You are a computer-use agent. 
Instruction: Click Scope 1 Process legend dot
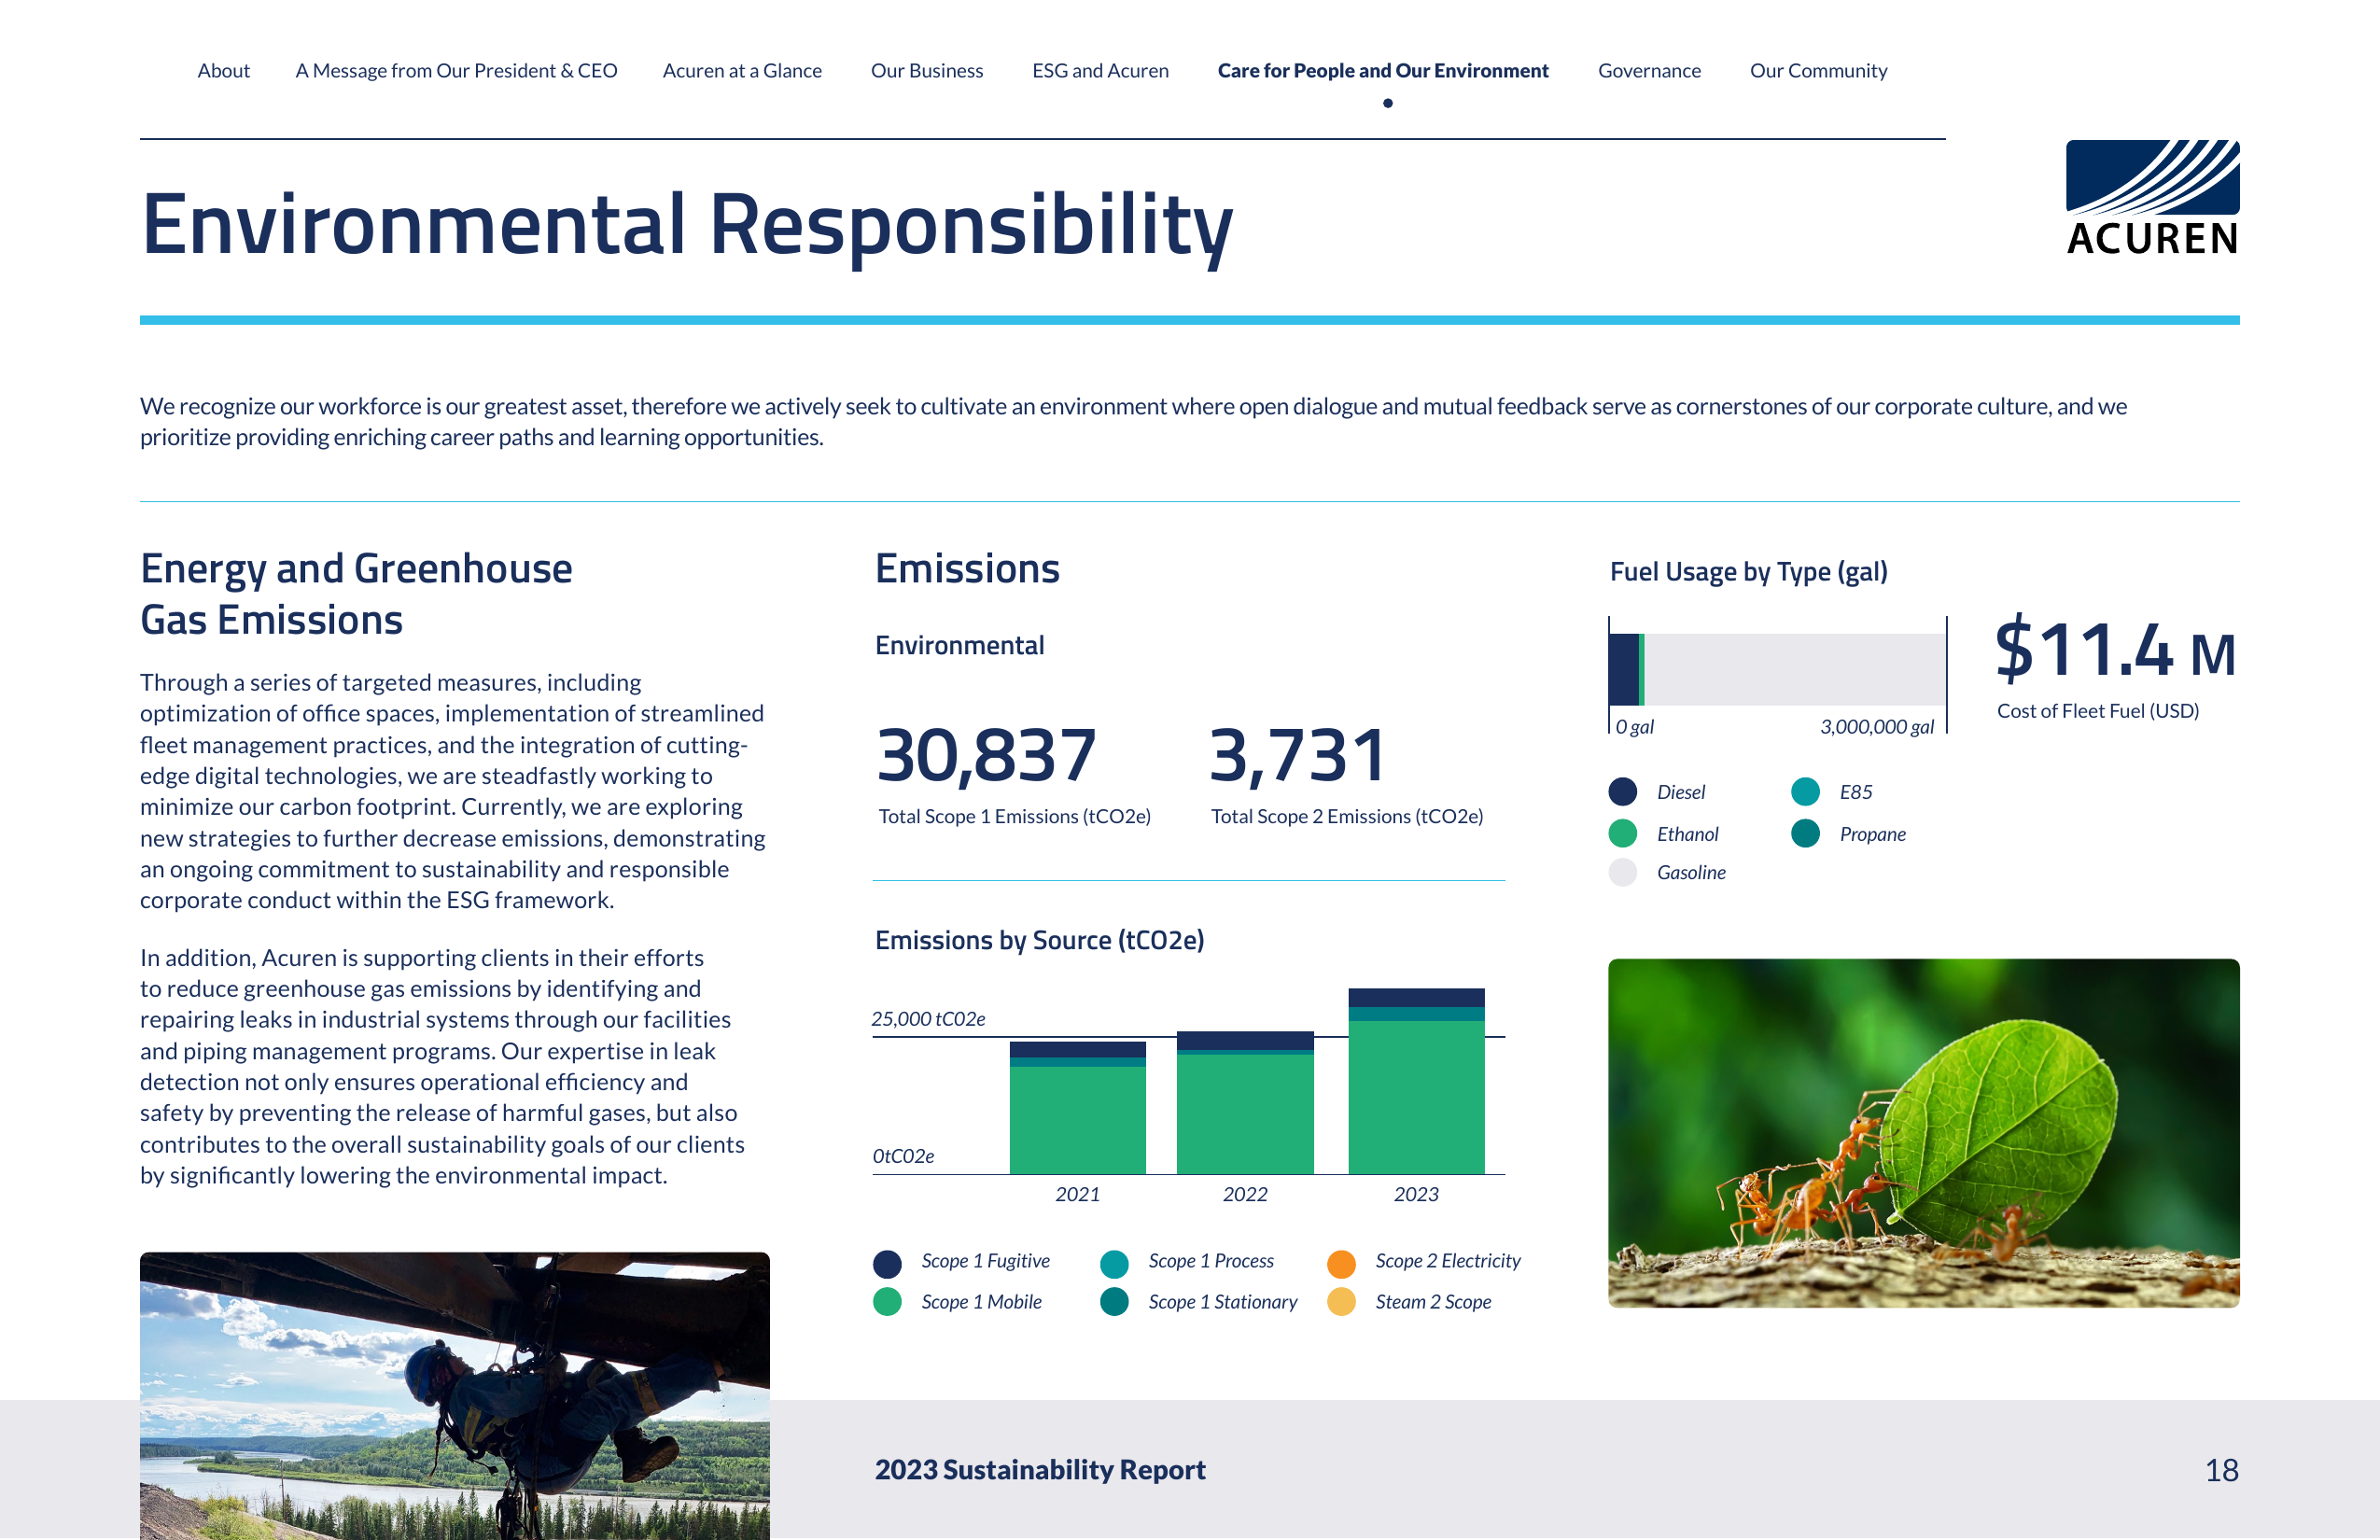coord(1114,1265)
